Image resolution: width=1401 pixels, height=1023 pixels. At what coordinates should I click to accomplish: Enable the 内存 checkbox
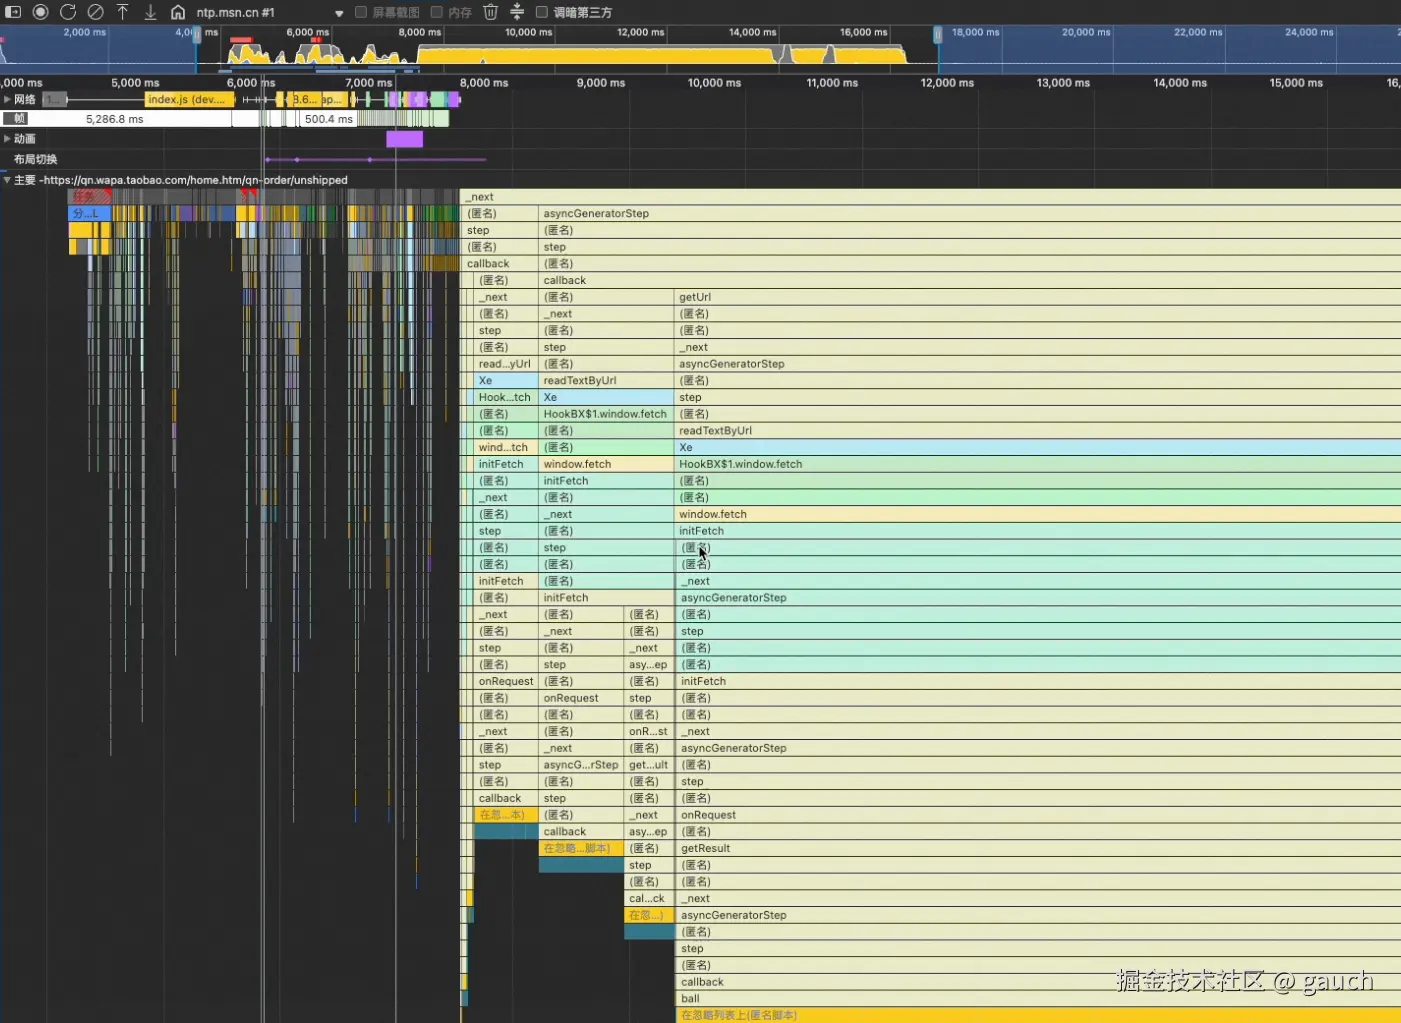(437, 12)
